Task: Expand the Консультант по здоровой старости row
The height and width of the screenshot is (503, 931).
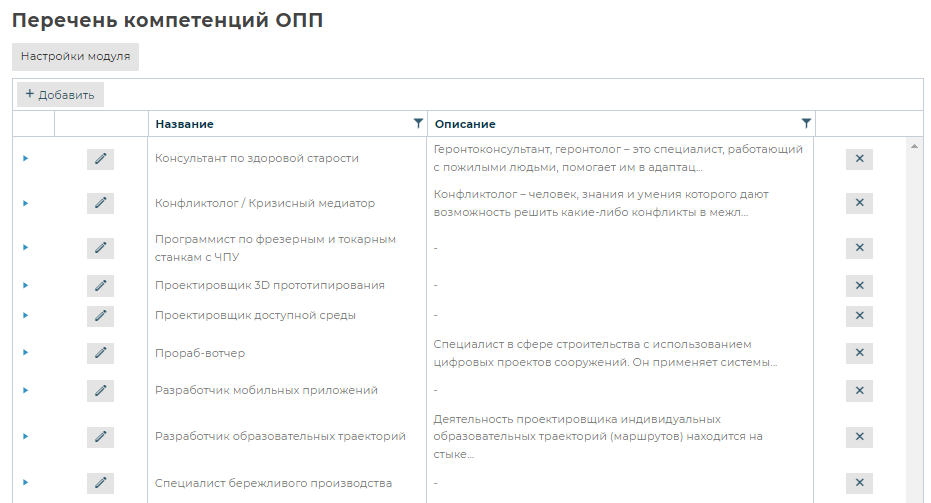Action: point(25,158)
